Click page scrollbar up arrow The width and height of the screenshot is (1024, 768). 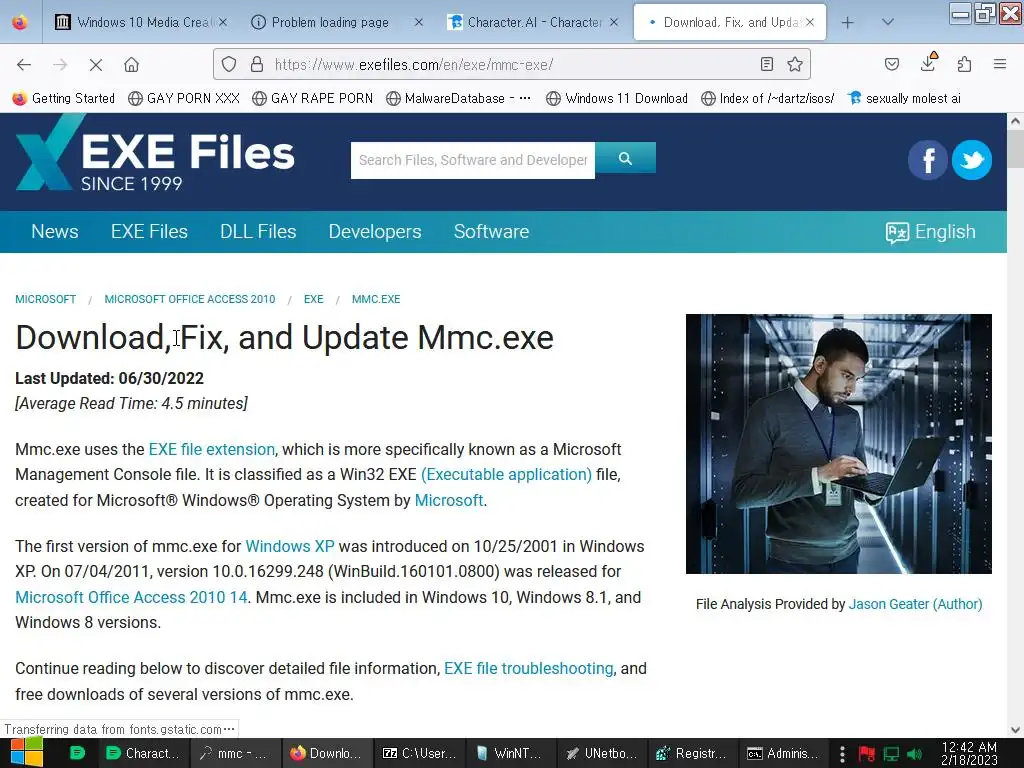click(1015, 121)
